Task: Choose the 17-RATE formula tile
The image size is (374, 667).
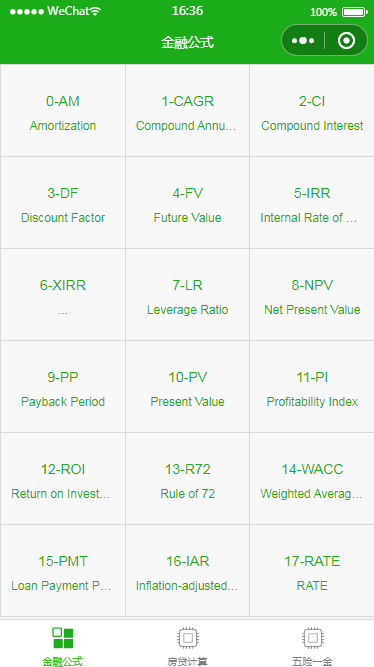Action: 312,570
